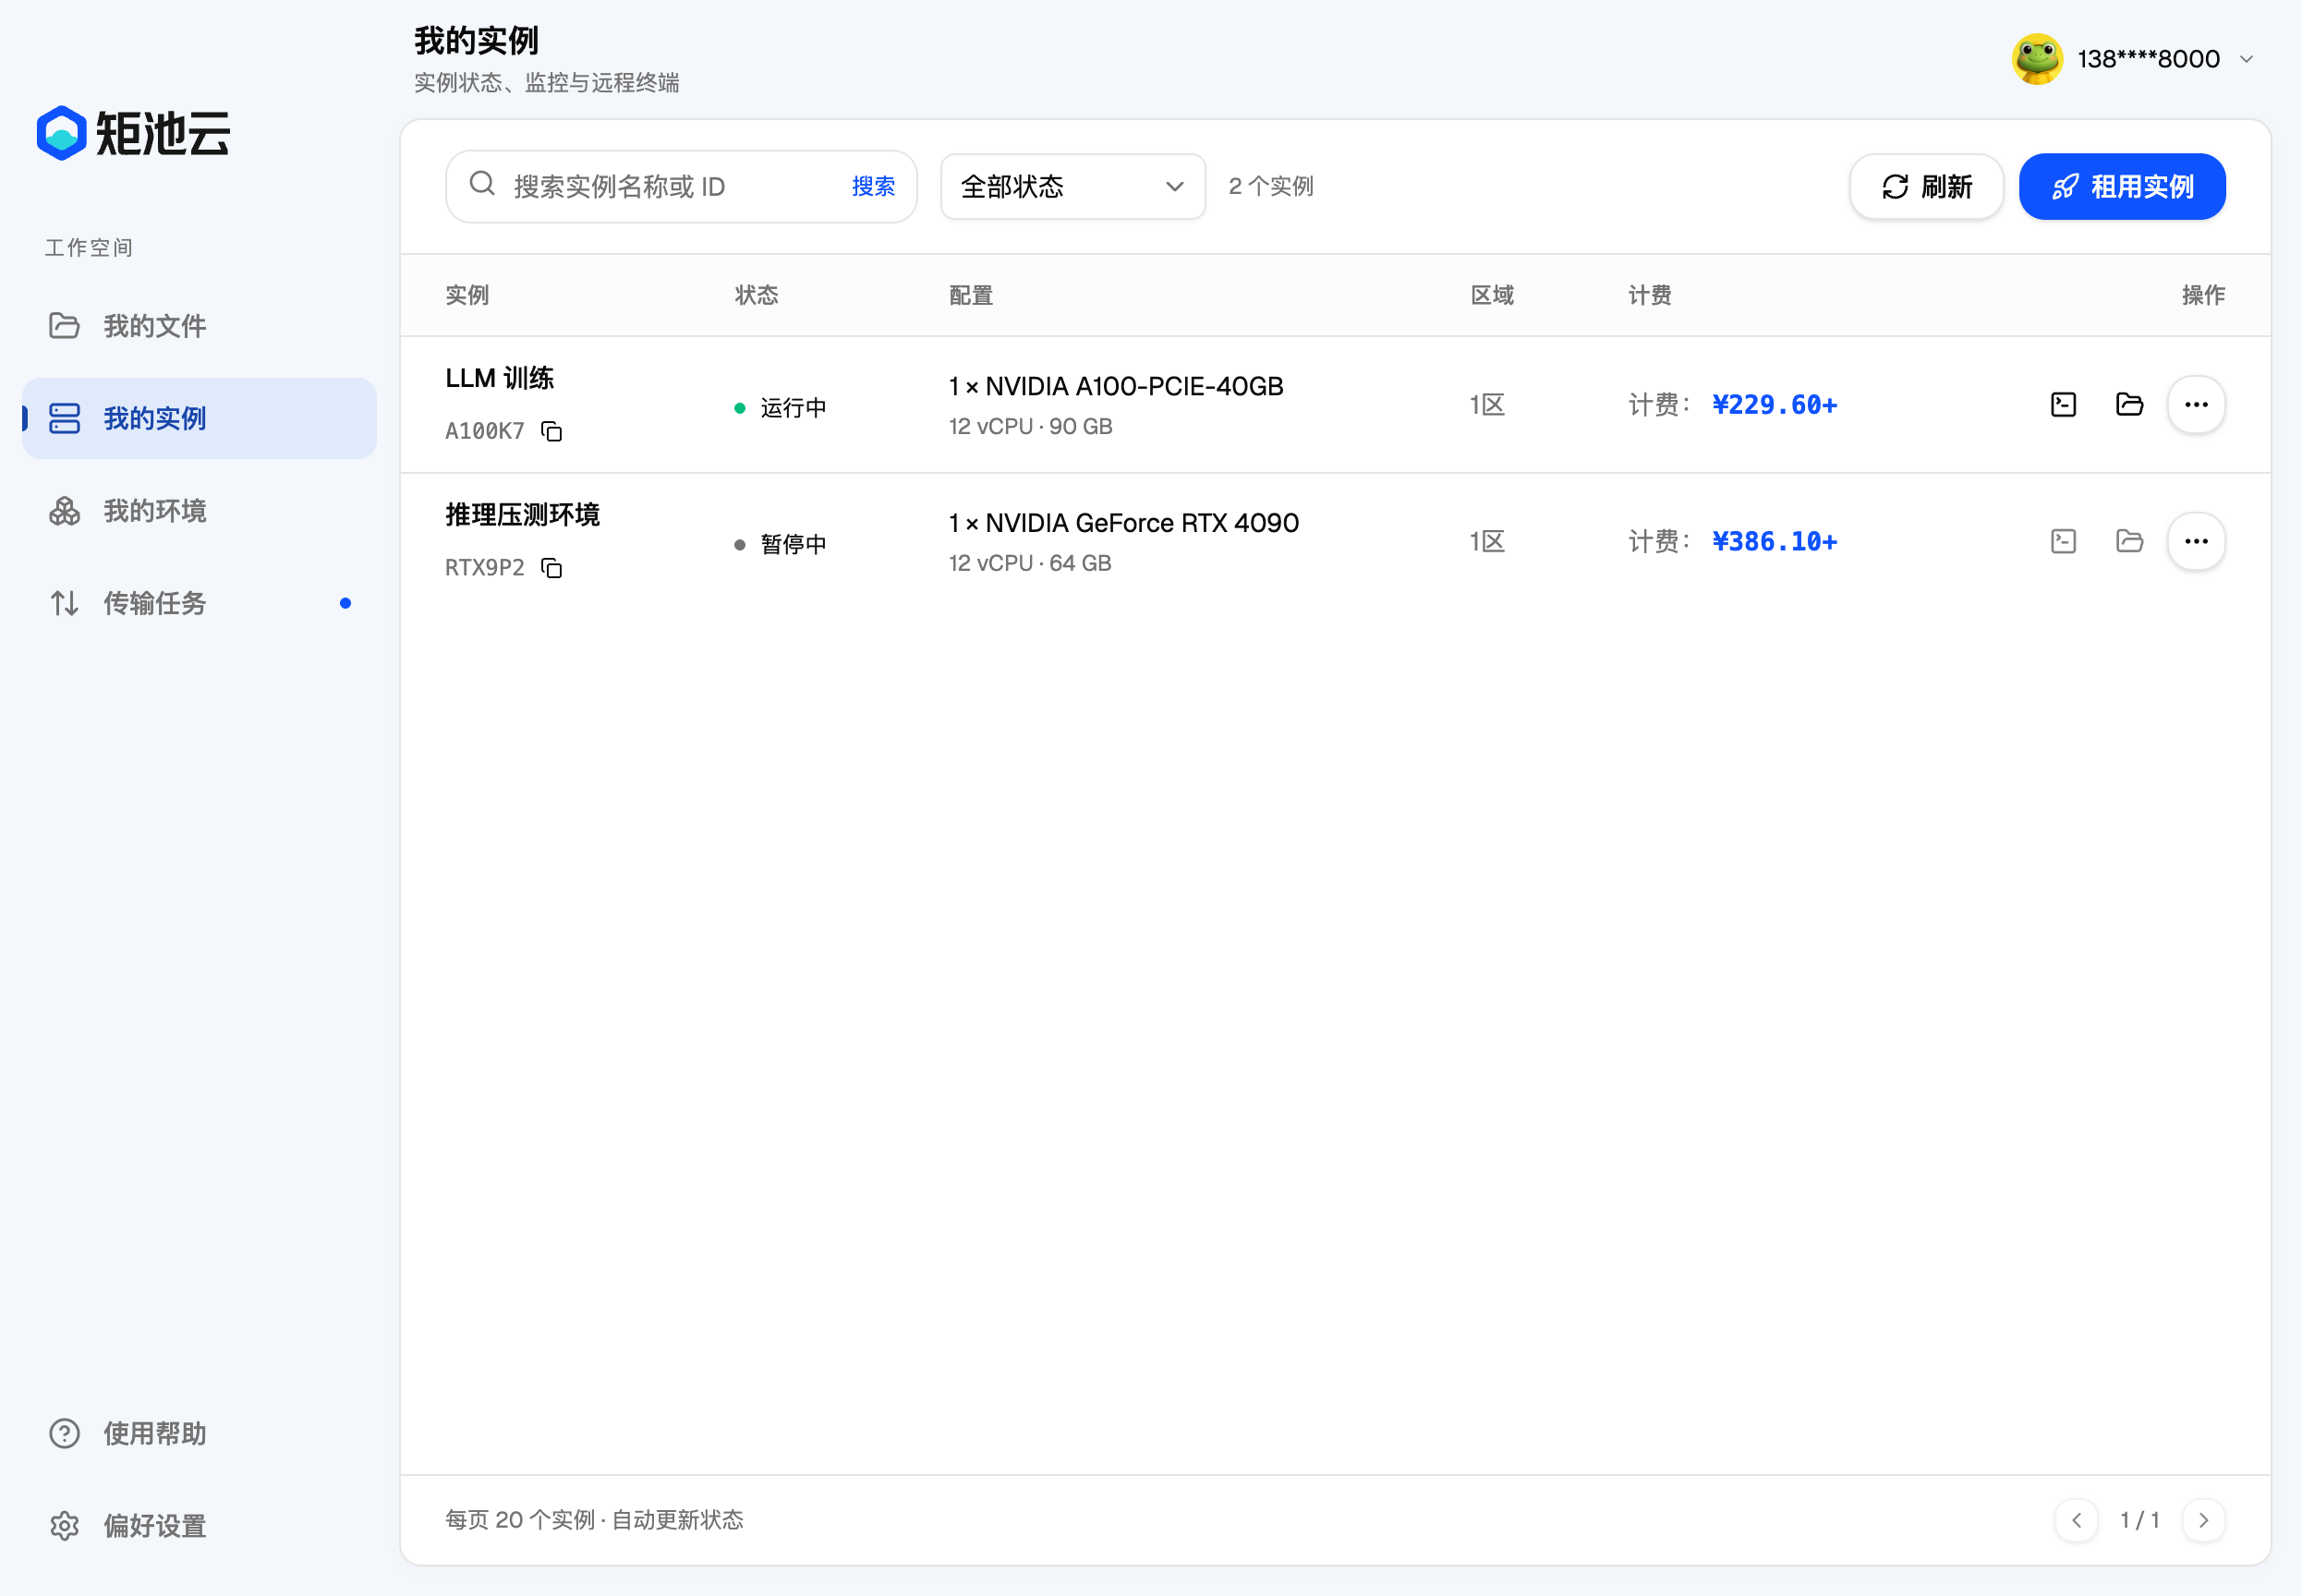Screen dimensions: 2302x1596
Task: Click the 运行中 status label
Action: point(793,407)
